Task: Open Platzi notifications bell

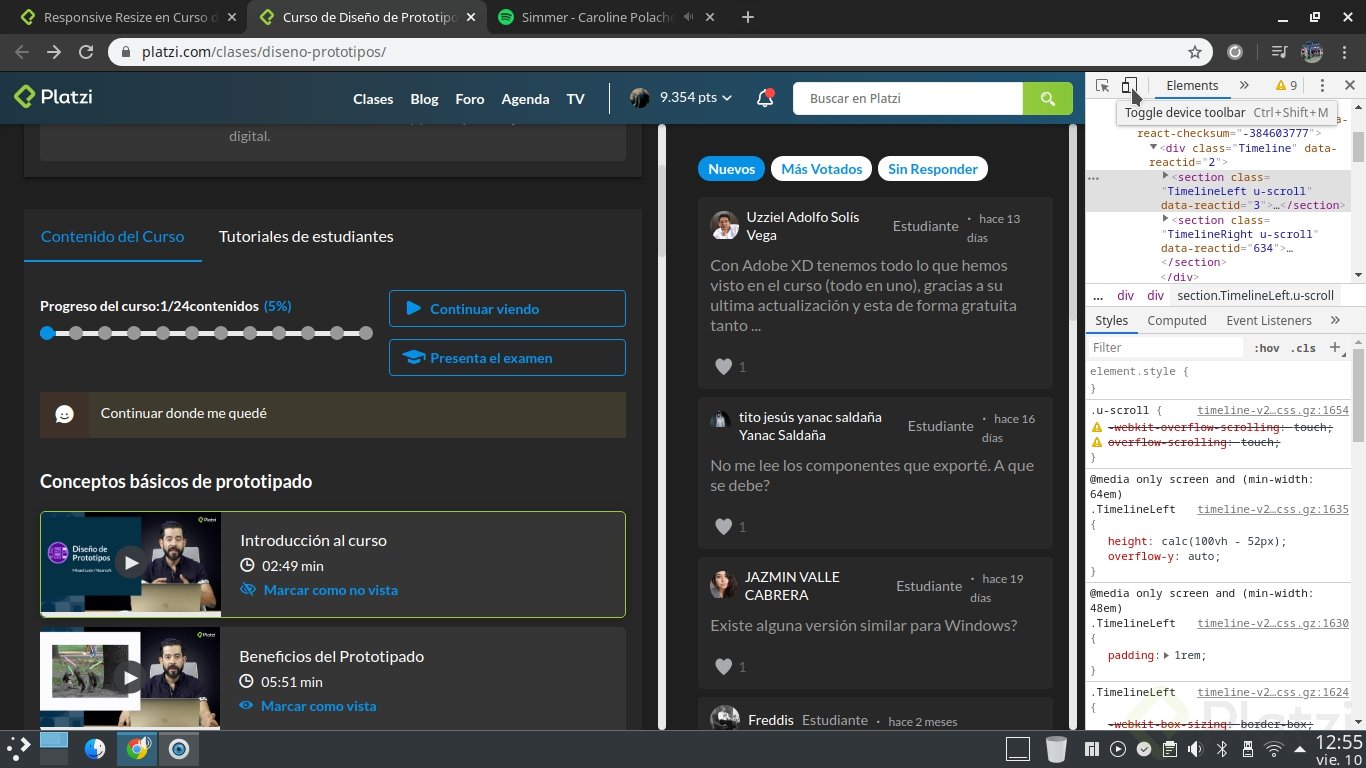Action: tap(764, 98)
